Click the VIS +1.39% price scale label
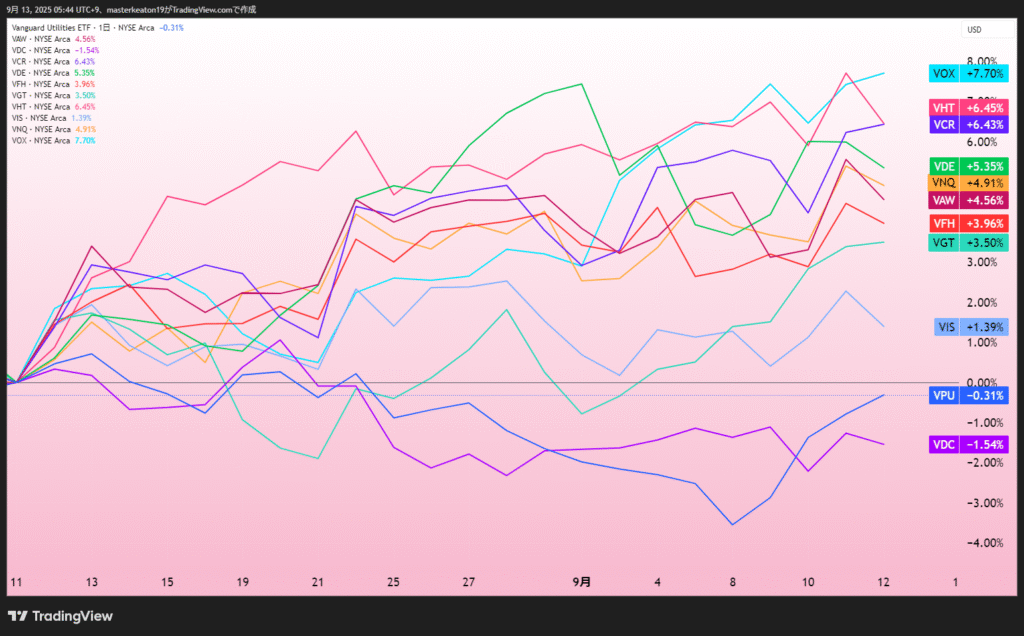The height and width of the screenshot is (636, 1024). (971, 326)
